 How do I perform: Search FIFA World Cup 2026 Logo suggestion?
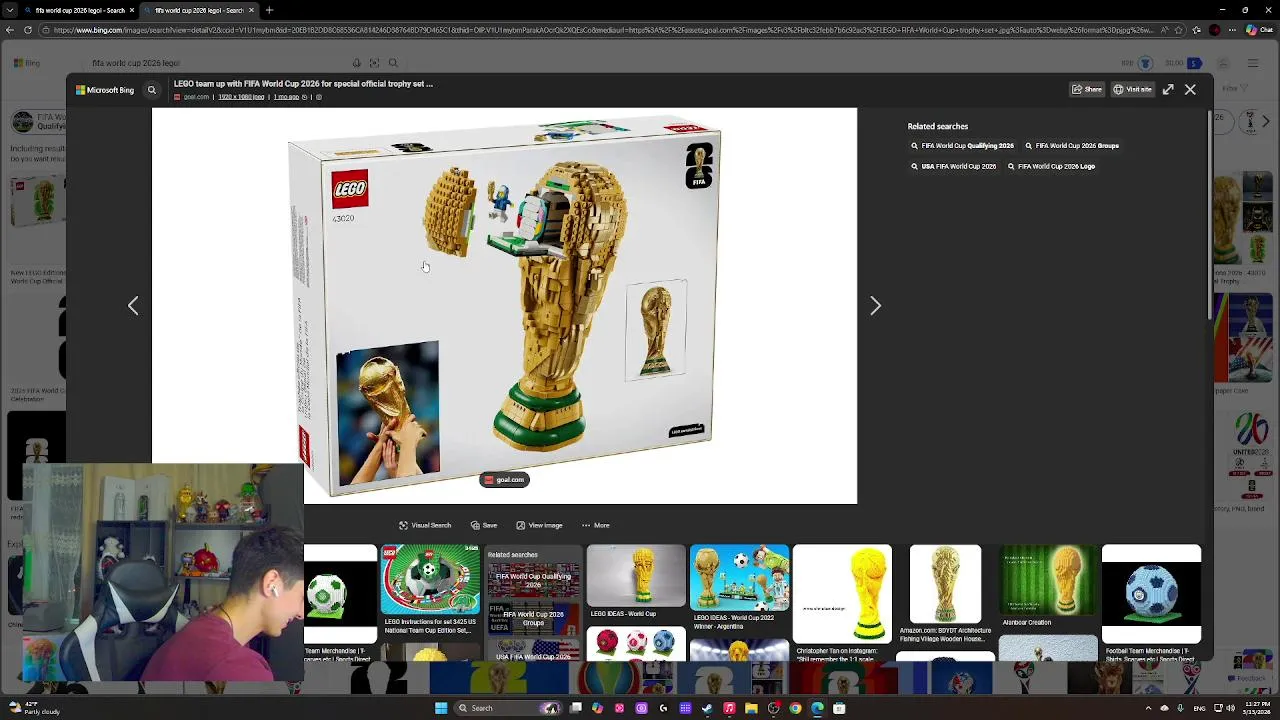[x=1051, y=167]
